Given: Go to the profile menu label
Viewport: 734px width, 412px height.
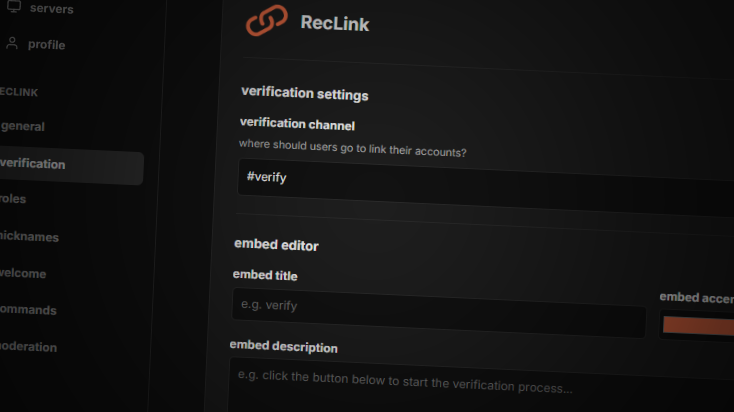Looking at the screenshot, I should [46, 45].
